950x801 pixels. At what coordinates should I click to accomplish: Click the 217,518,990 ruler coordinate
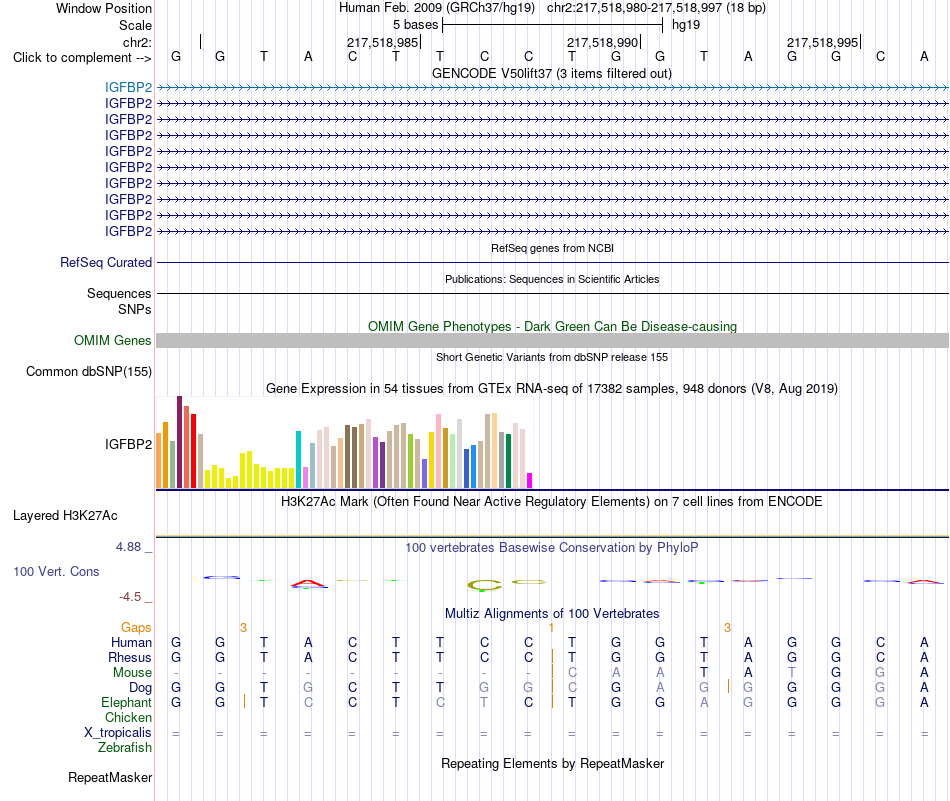[x=602, y=42]
